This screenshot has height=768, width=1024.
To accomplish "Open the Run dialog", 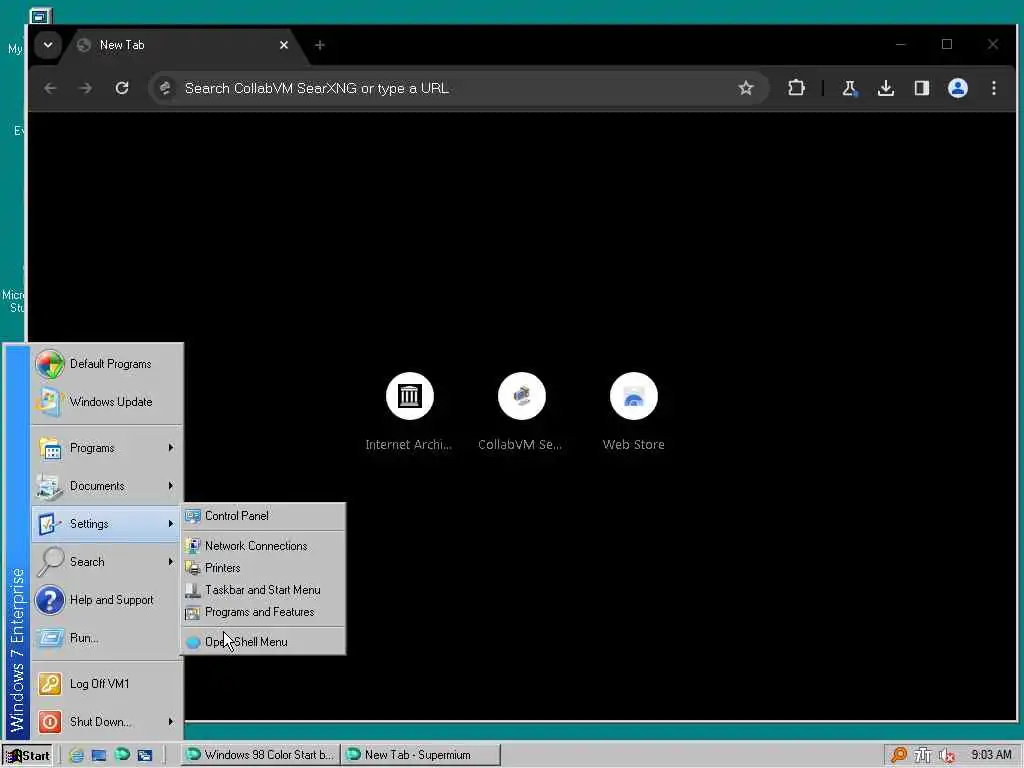I will tap(106, 637).
